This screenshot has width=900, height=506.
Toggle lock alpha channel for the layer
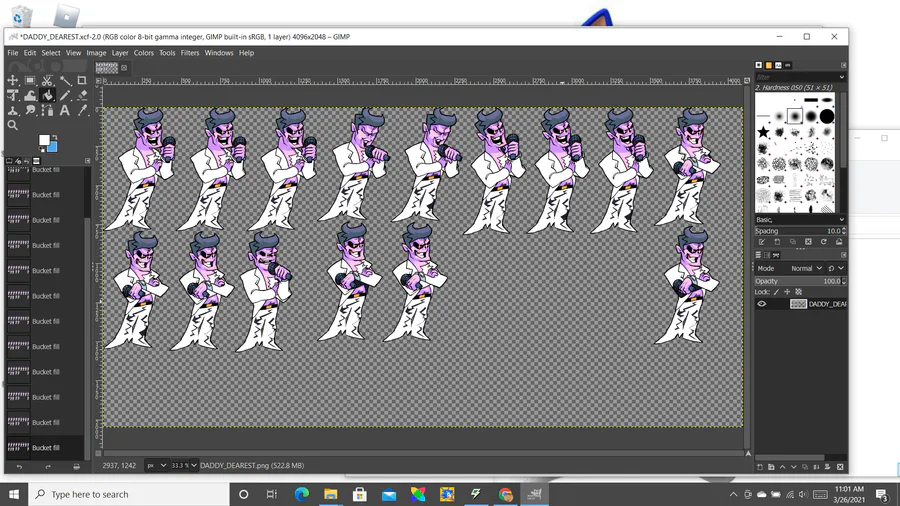pyautogui.click(x=798, y=292)
